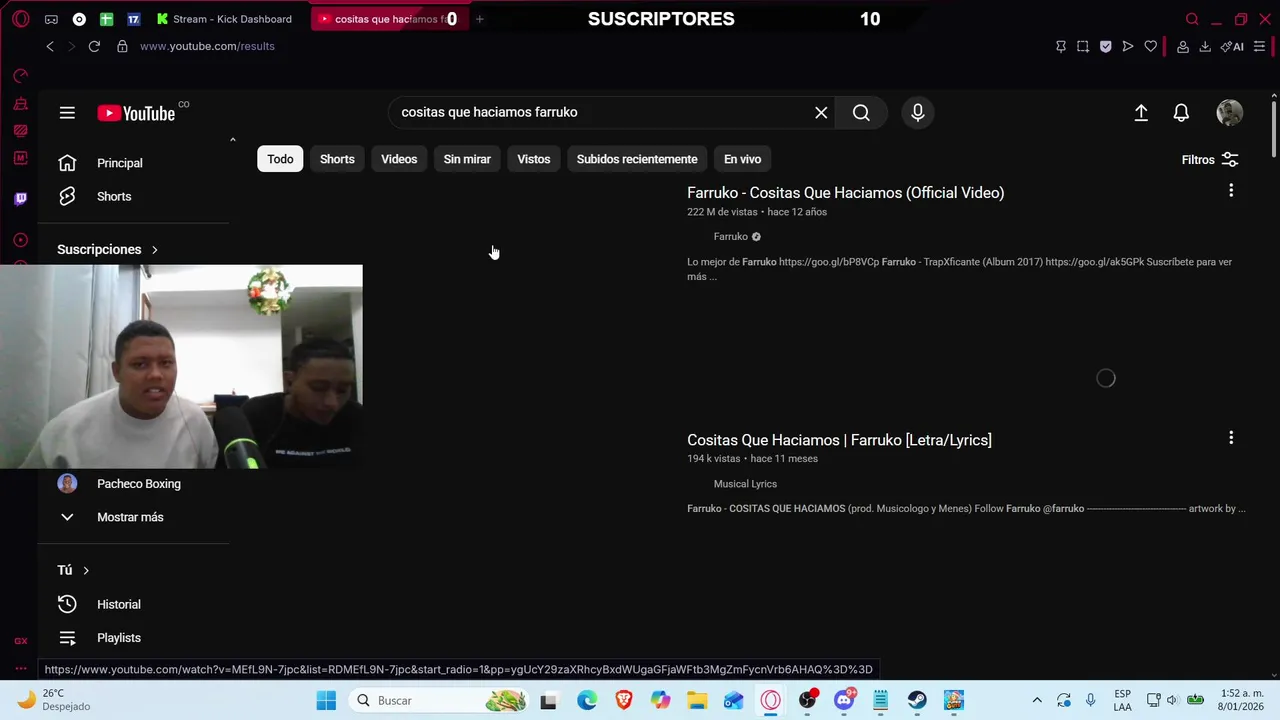This screenshot has height=720, width=1280.
Task: Open the browser downloads icon
Action: pyautogui.click(x=1205, y=46)
